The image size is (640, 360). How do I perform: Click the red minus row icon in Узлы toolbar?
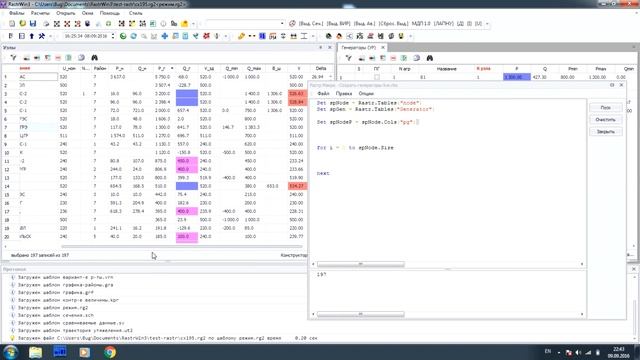tap(58, 58)
